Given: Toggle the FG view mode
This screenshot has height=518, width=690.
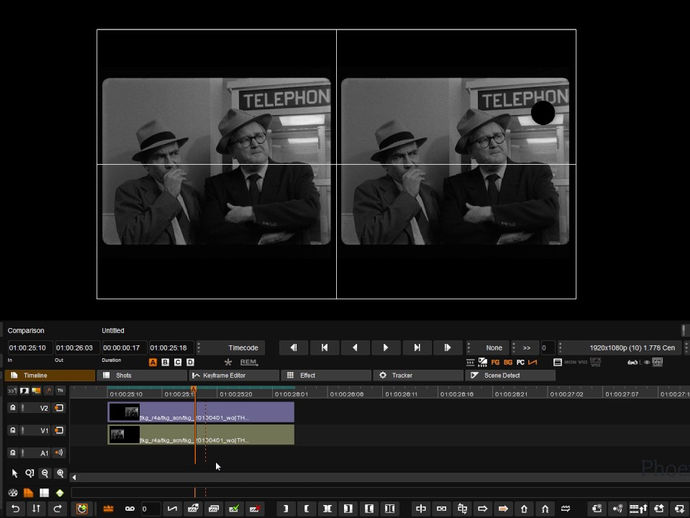Looking at the screenshot, I should point(495,362).
